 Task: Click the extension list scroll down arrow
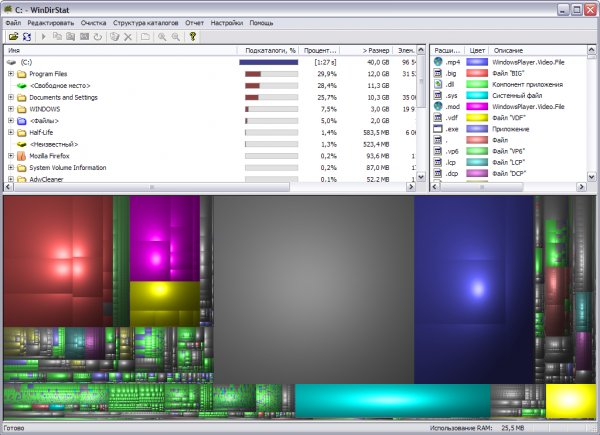pyautogui.click(x=591, y=177)
